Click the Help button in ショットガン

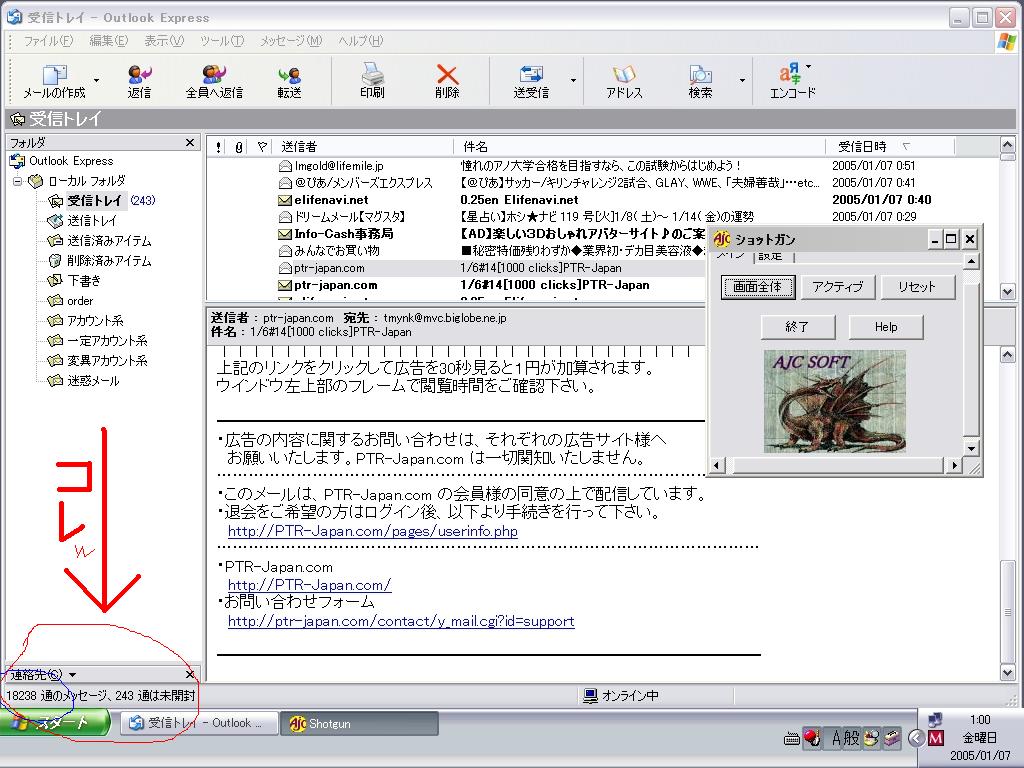pyautogui.click(x=886, y=327)
